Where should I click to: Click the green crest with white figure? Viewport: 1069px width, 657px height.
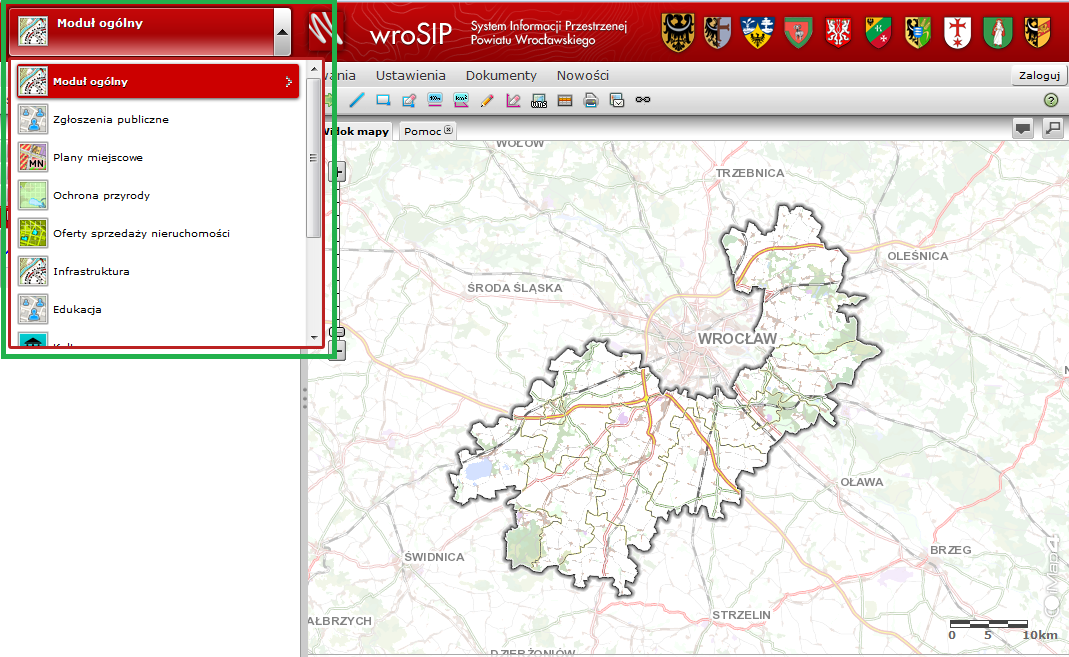pos(997,33)
